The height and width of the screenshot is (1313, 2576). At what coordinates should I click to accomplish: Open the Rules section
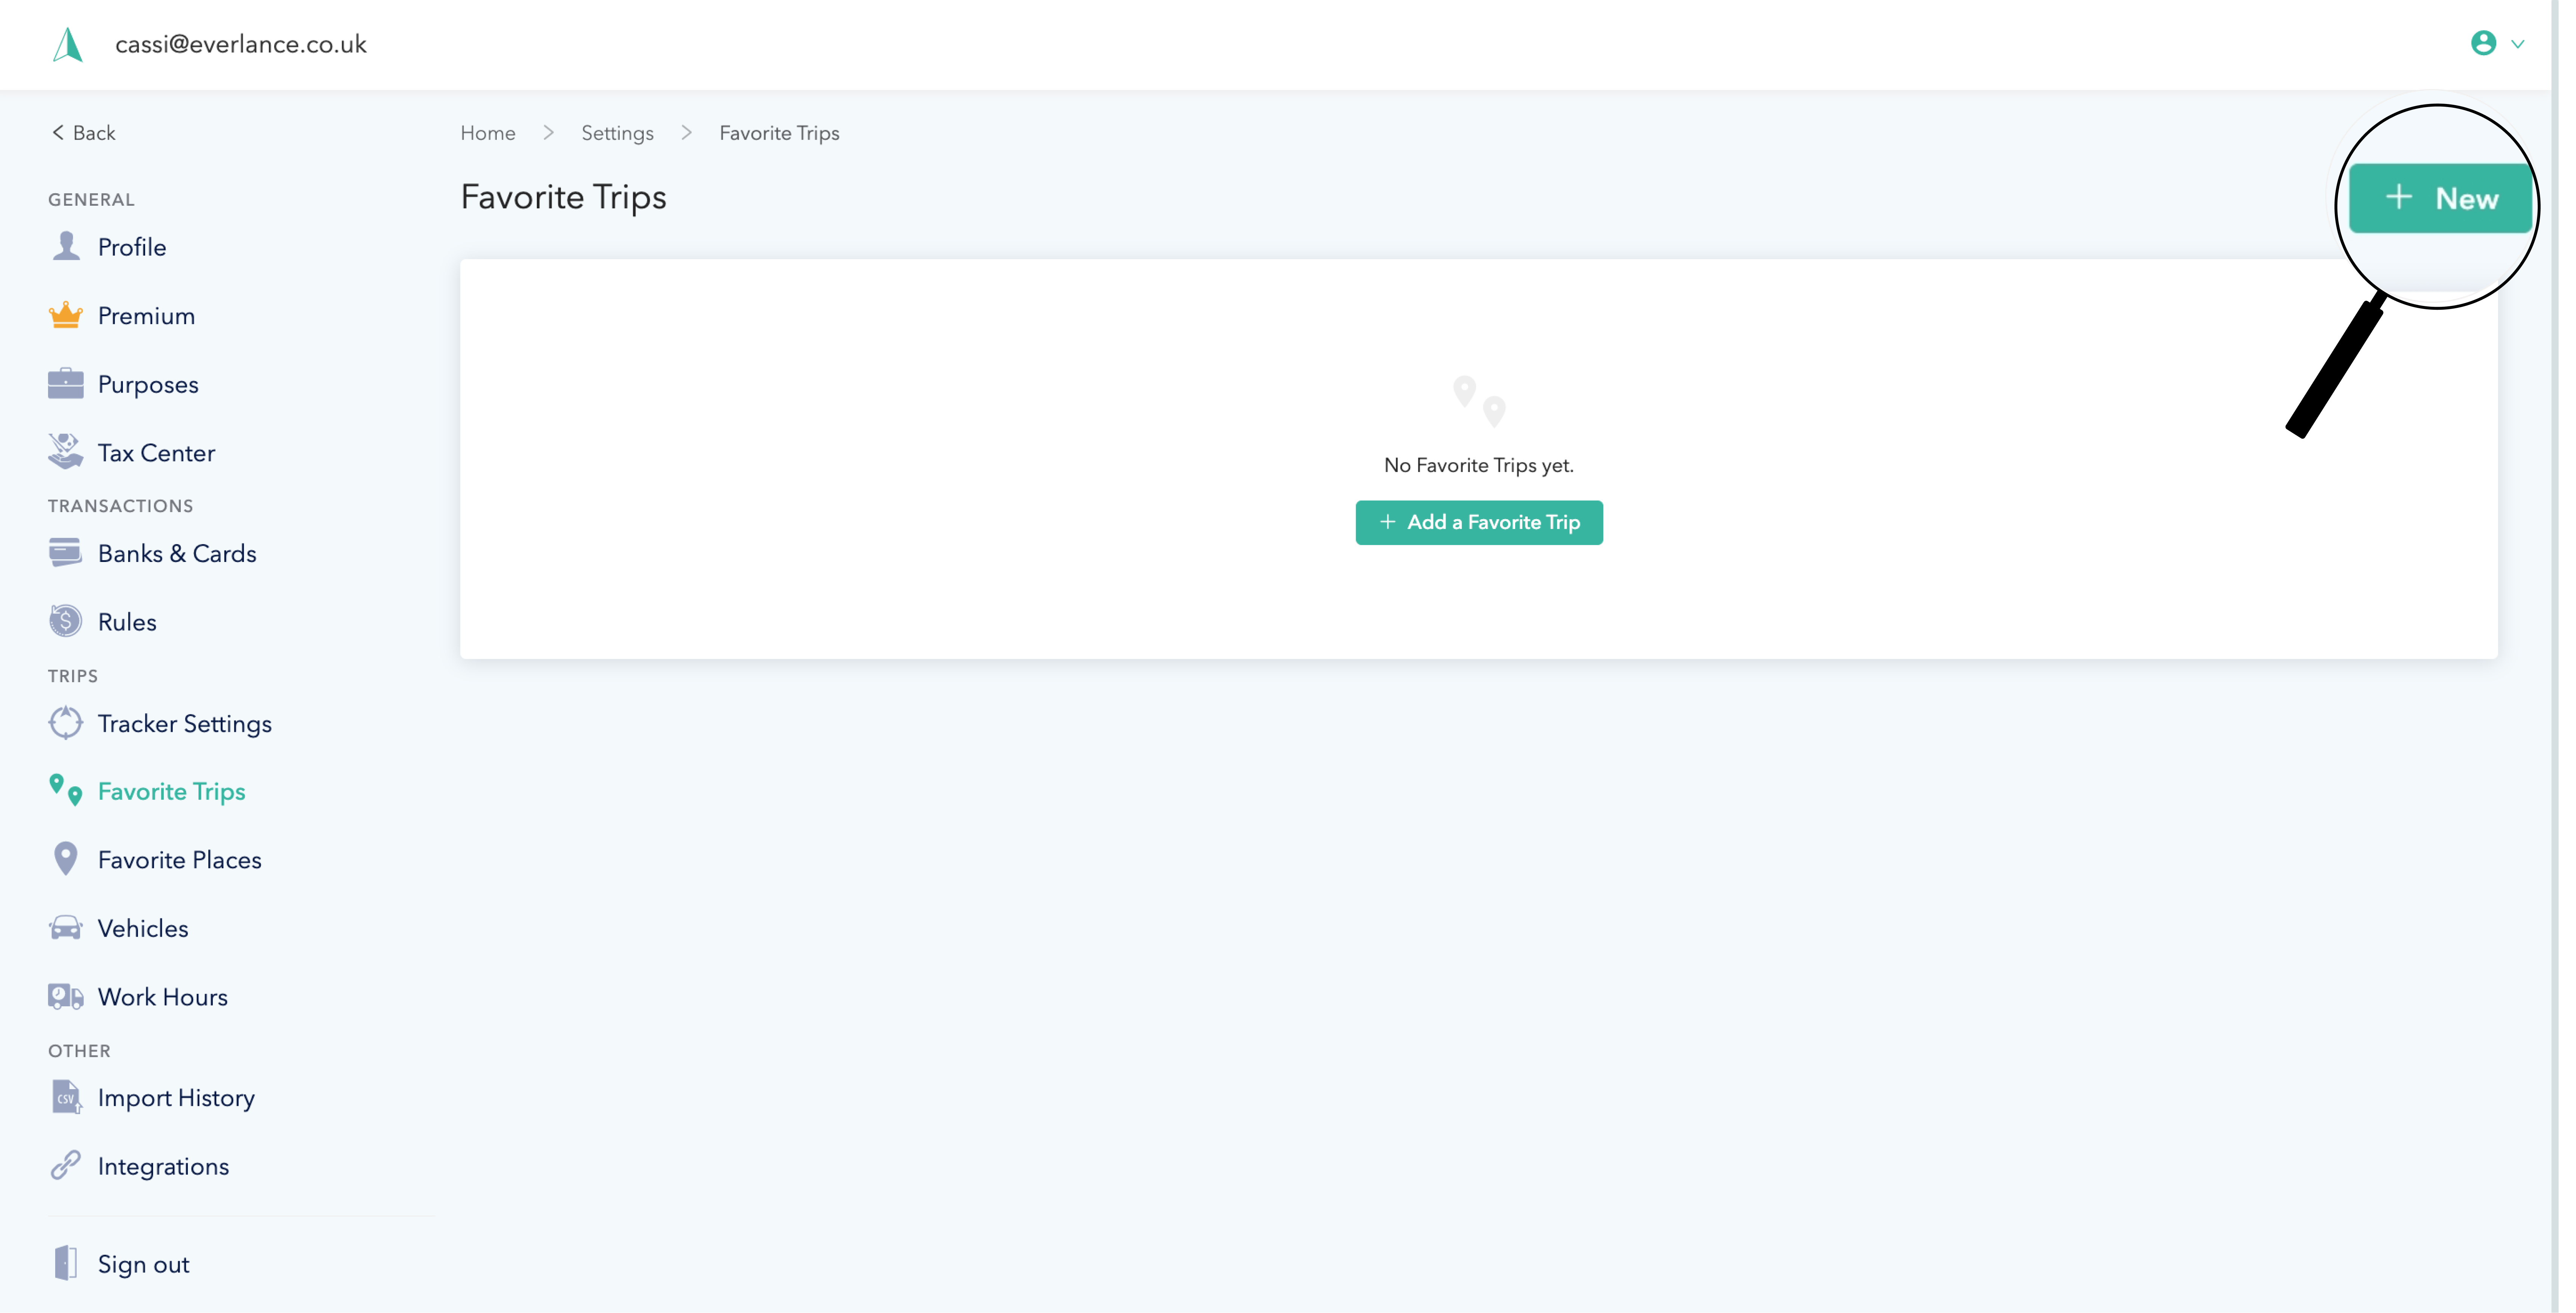[x=127, y=622]
